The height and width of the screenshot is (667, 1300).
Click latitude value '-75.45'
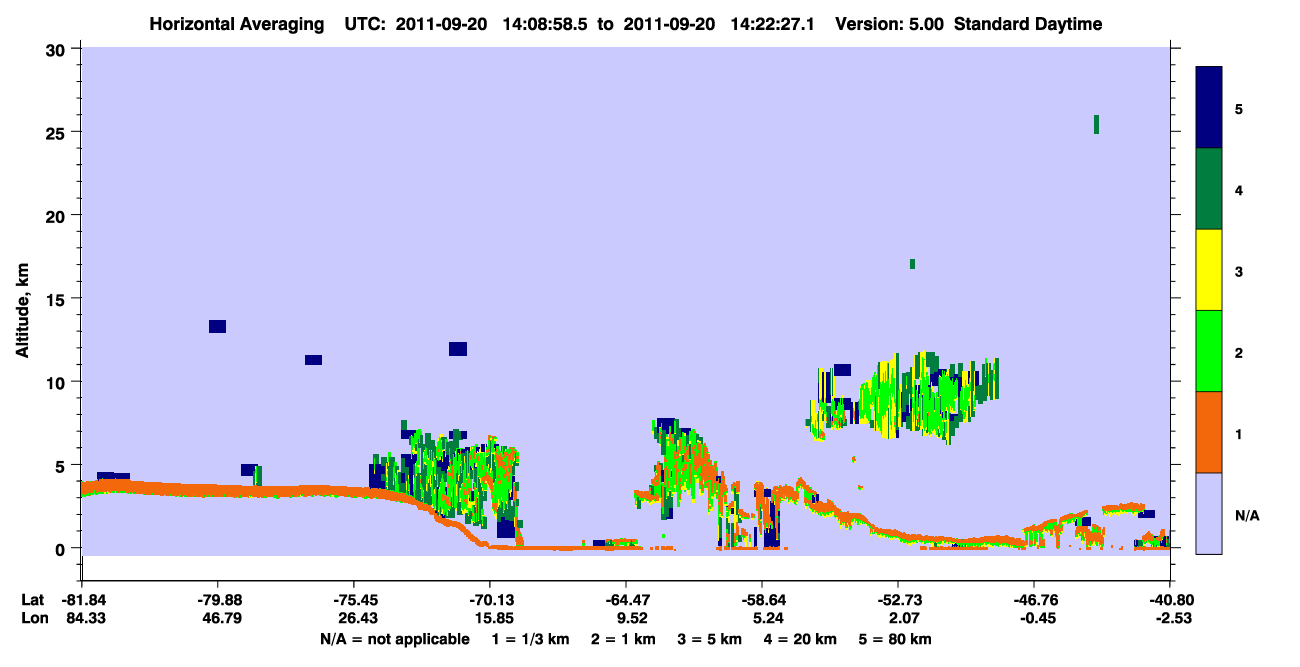pyautogui.click(x=354, y=600)
